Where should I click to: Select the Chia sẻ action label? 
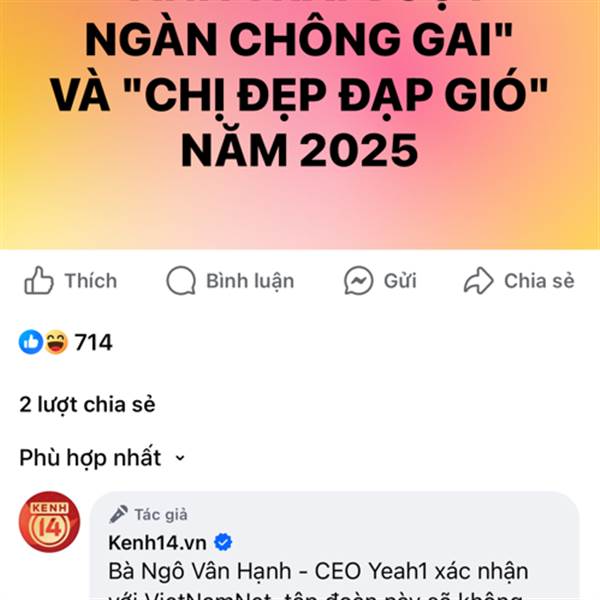tap(539, 280)
